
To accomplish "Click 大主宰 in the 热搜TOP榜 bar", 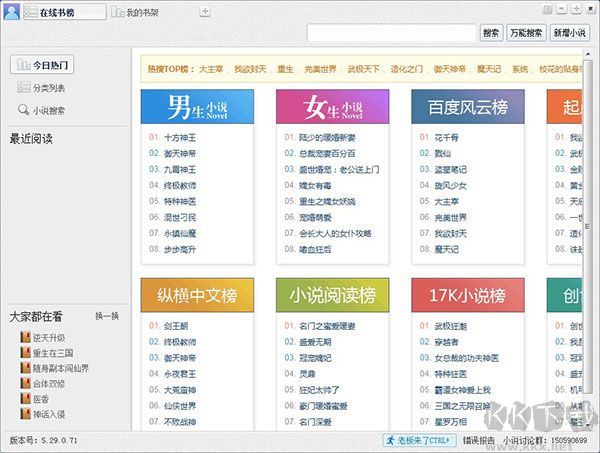I will [211, 69].
